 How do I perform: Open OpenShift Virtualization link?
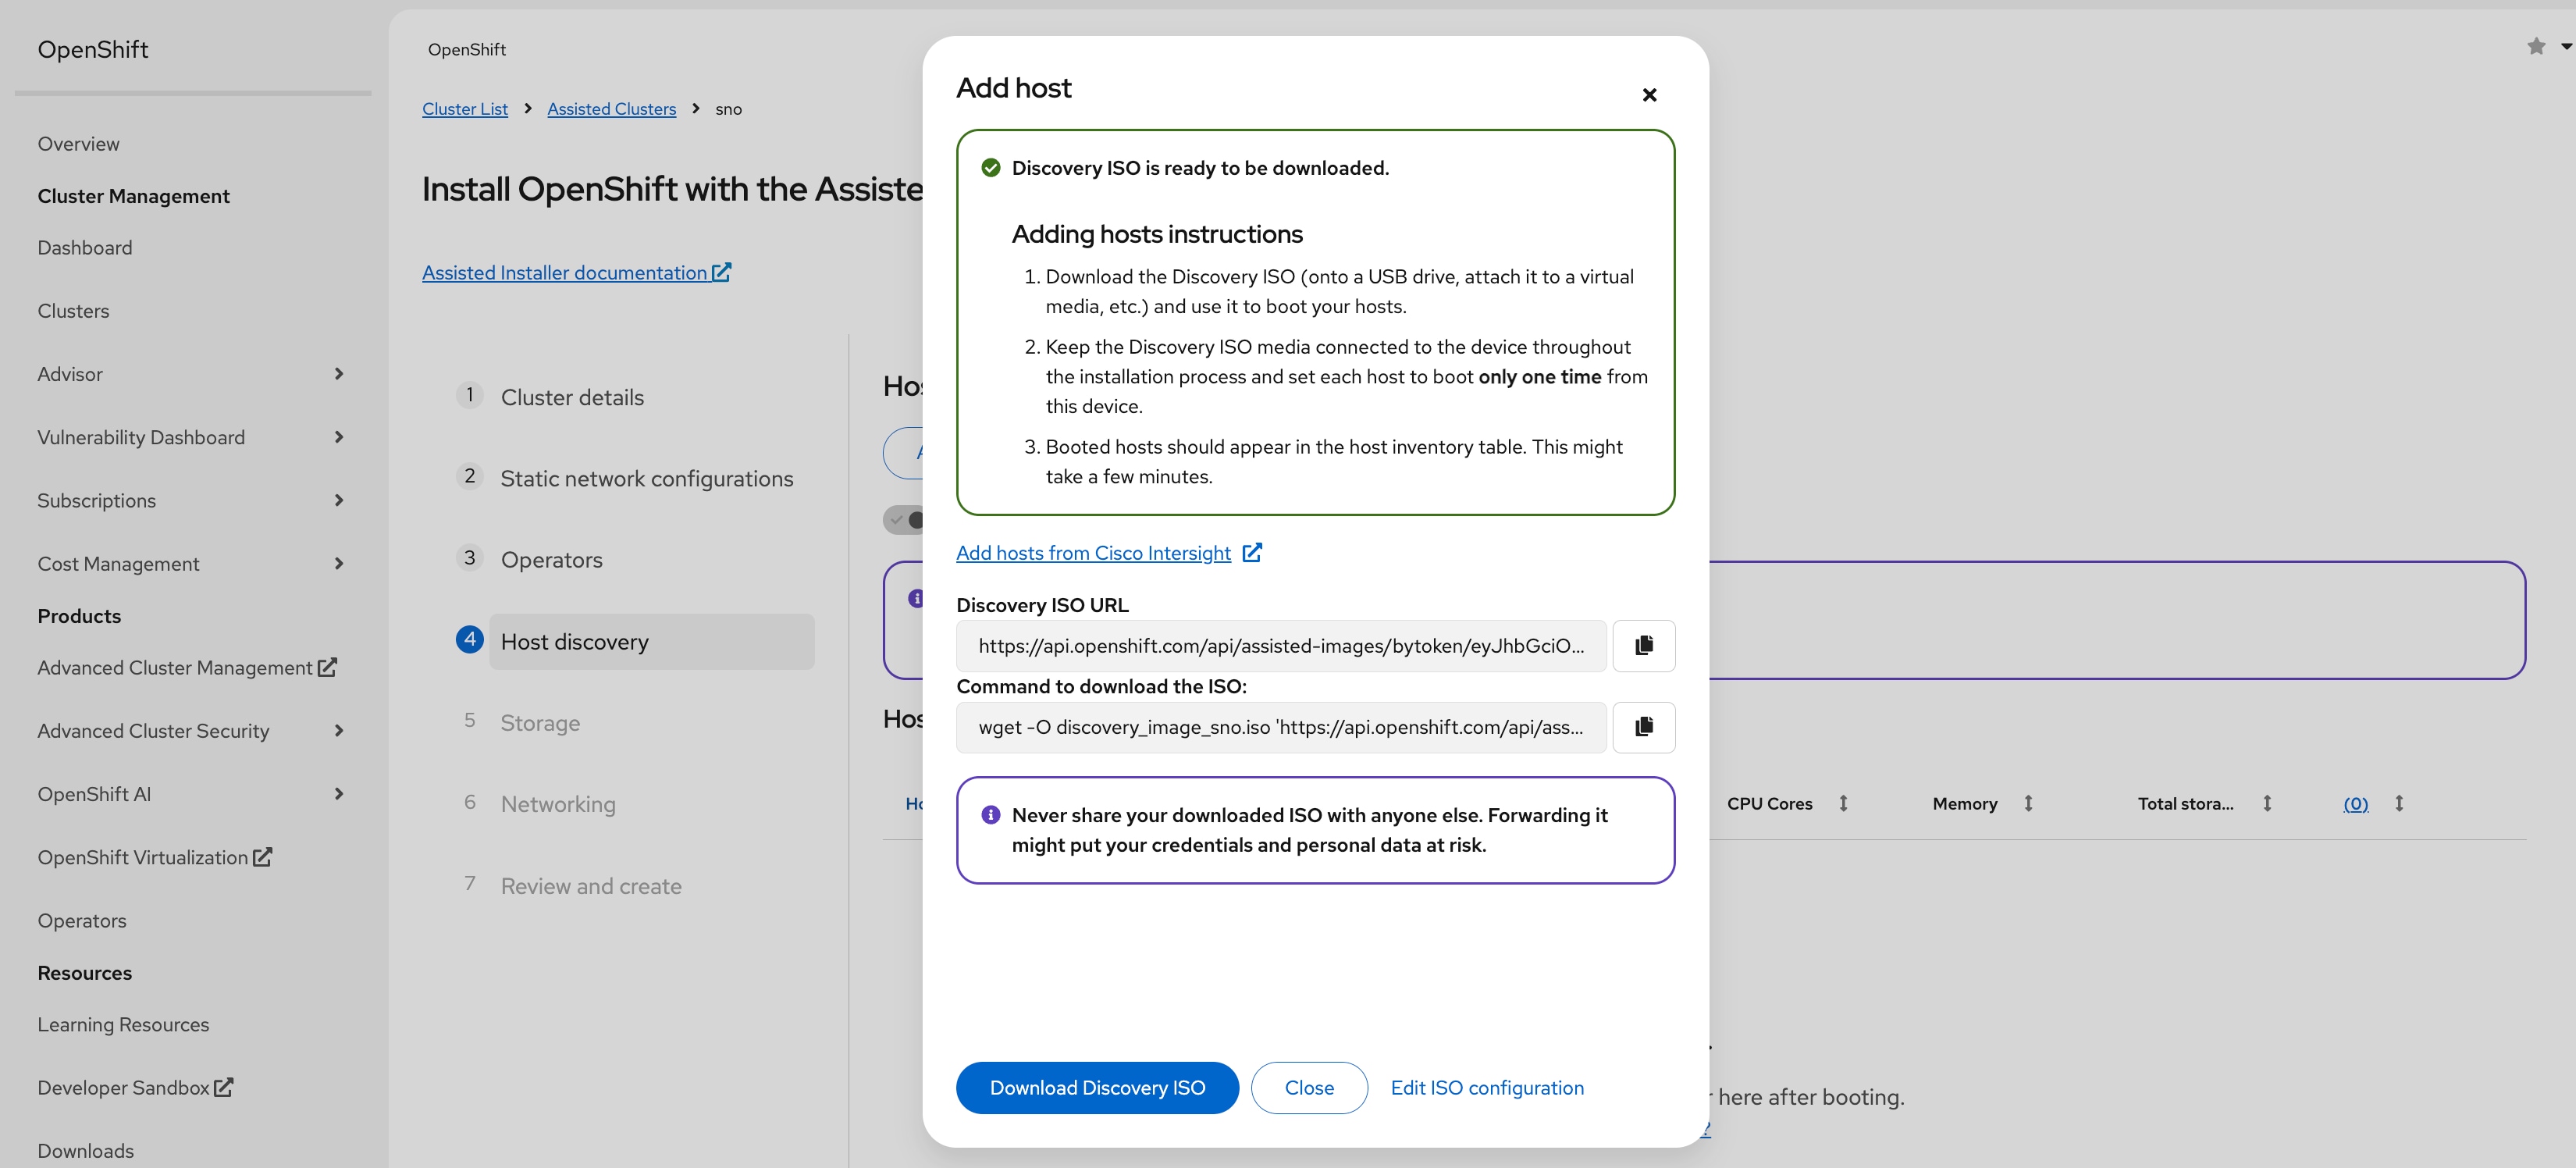[x=142, y=857]
